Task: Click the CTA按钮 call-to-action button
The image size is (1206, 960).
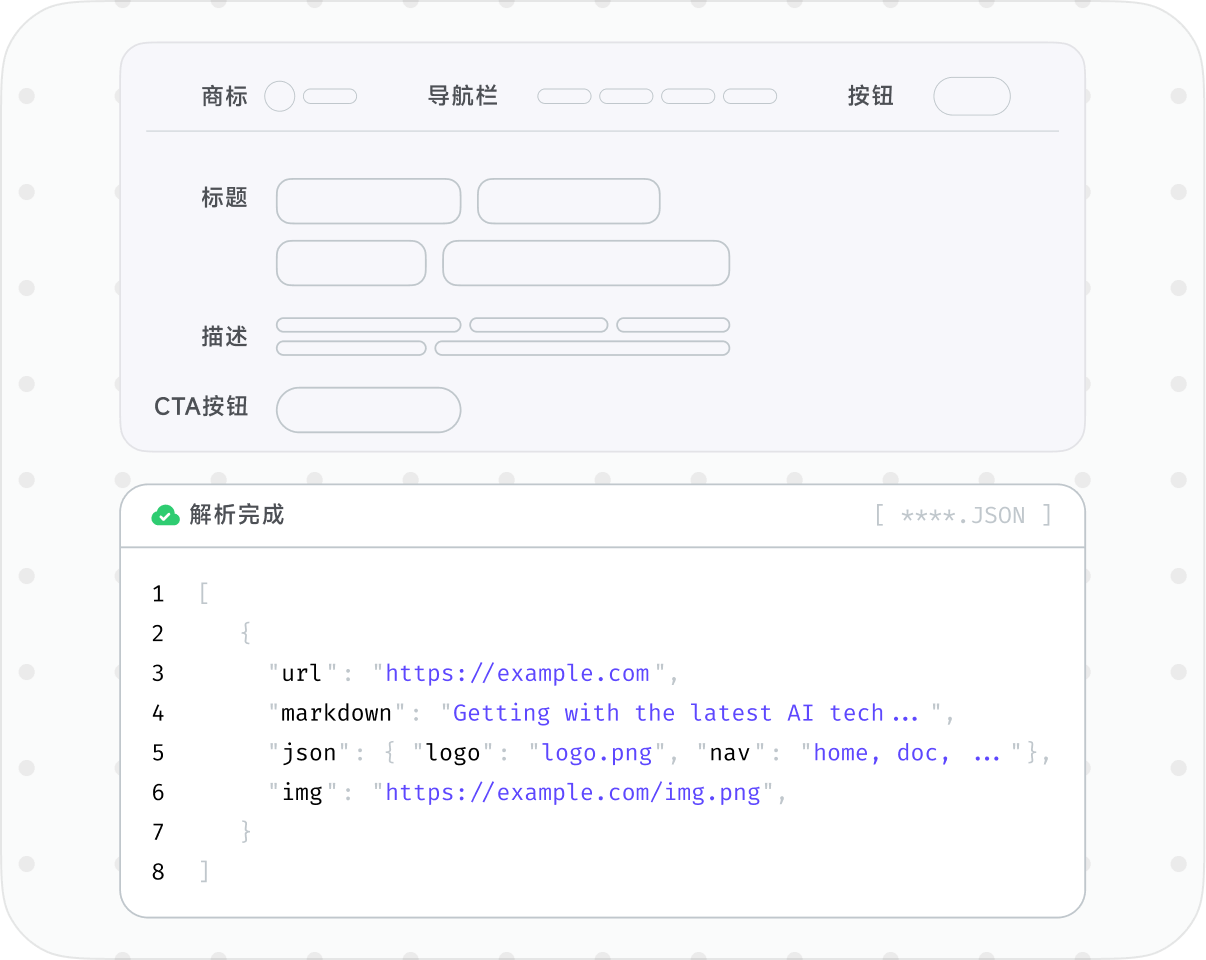Action: (368, 410)
